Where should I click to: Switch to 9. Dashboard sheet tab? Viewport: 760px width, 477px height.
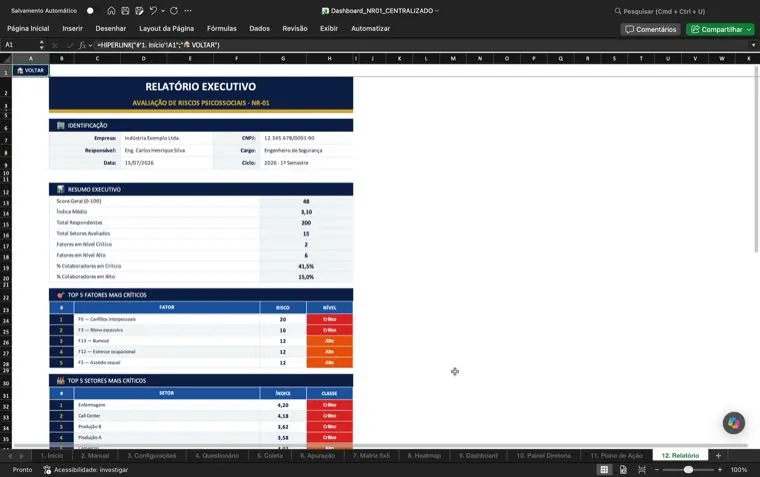point(478,456)
